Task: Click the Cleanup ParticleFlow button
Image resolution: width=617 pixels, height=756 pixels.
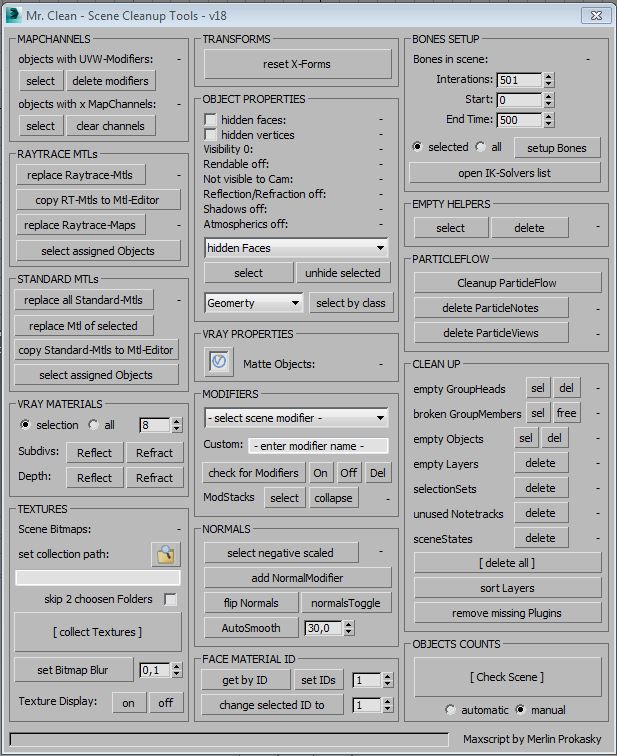Action: 505,283
